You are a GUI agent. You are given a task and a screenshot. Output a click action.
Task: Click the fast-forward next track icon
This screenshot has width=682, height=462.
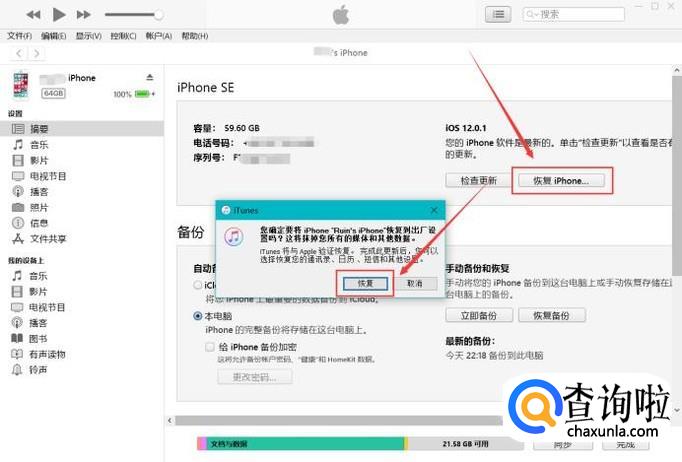[84, 15]
